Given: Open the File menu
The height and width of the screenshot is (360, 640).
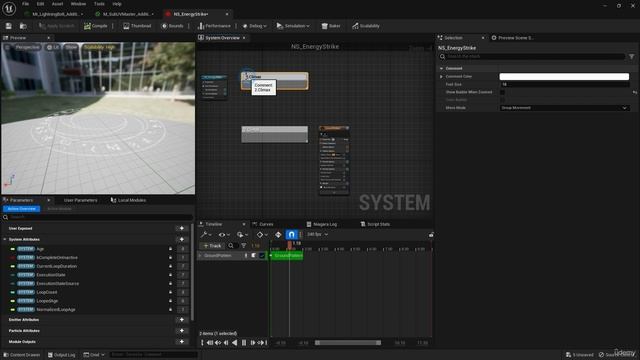Looking at the screenshot, I should tap(25, 4).
